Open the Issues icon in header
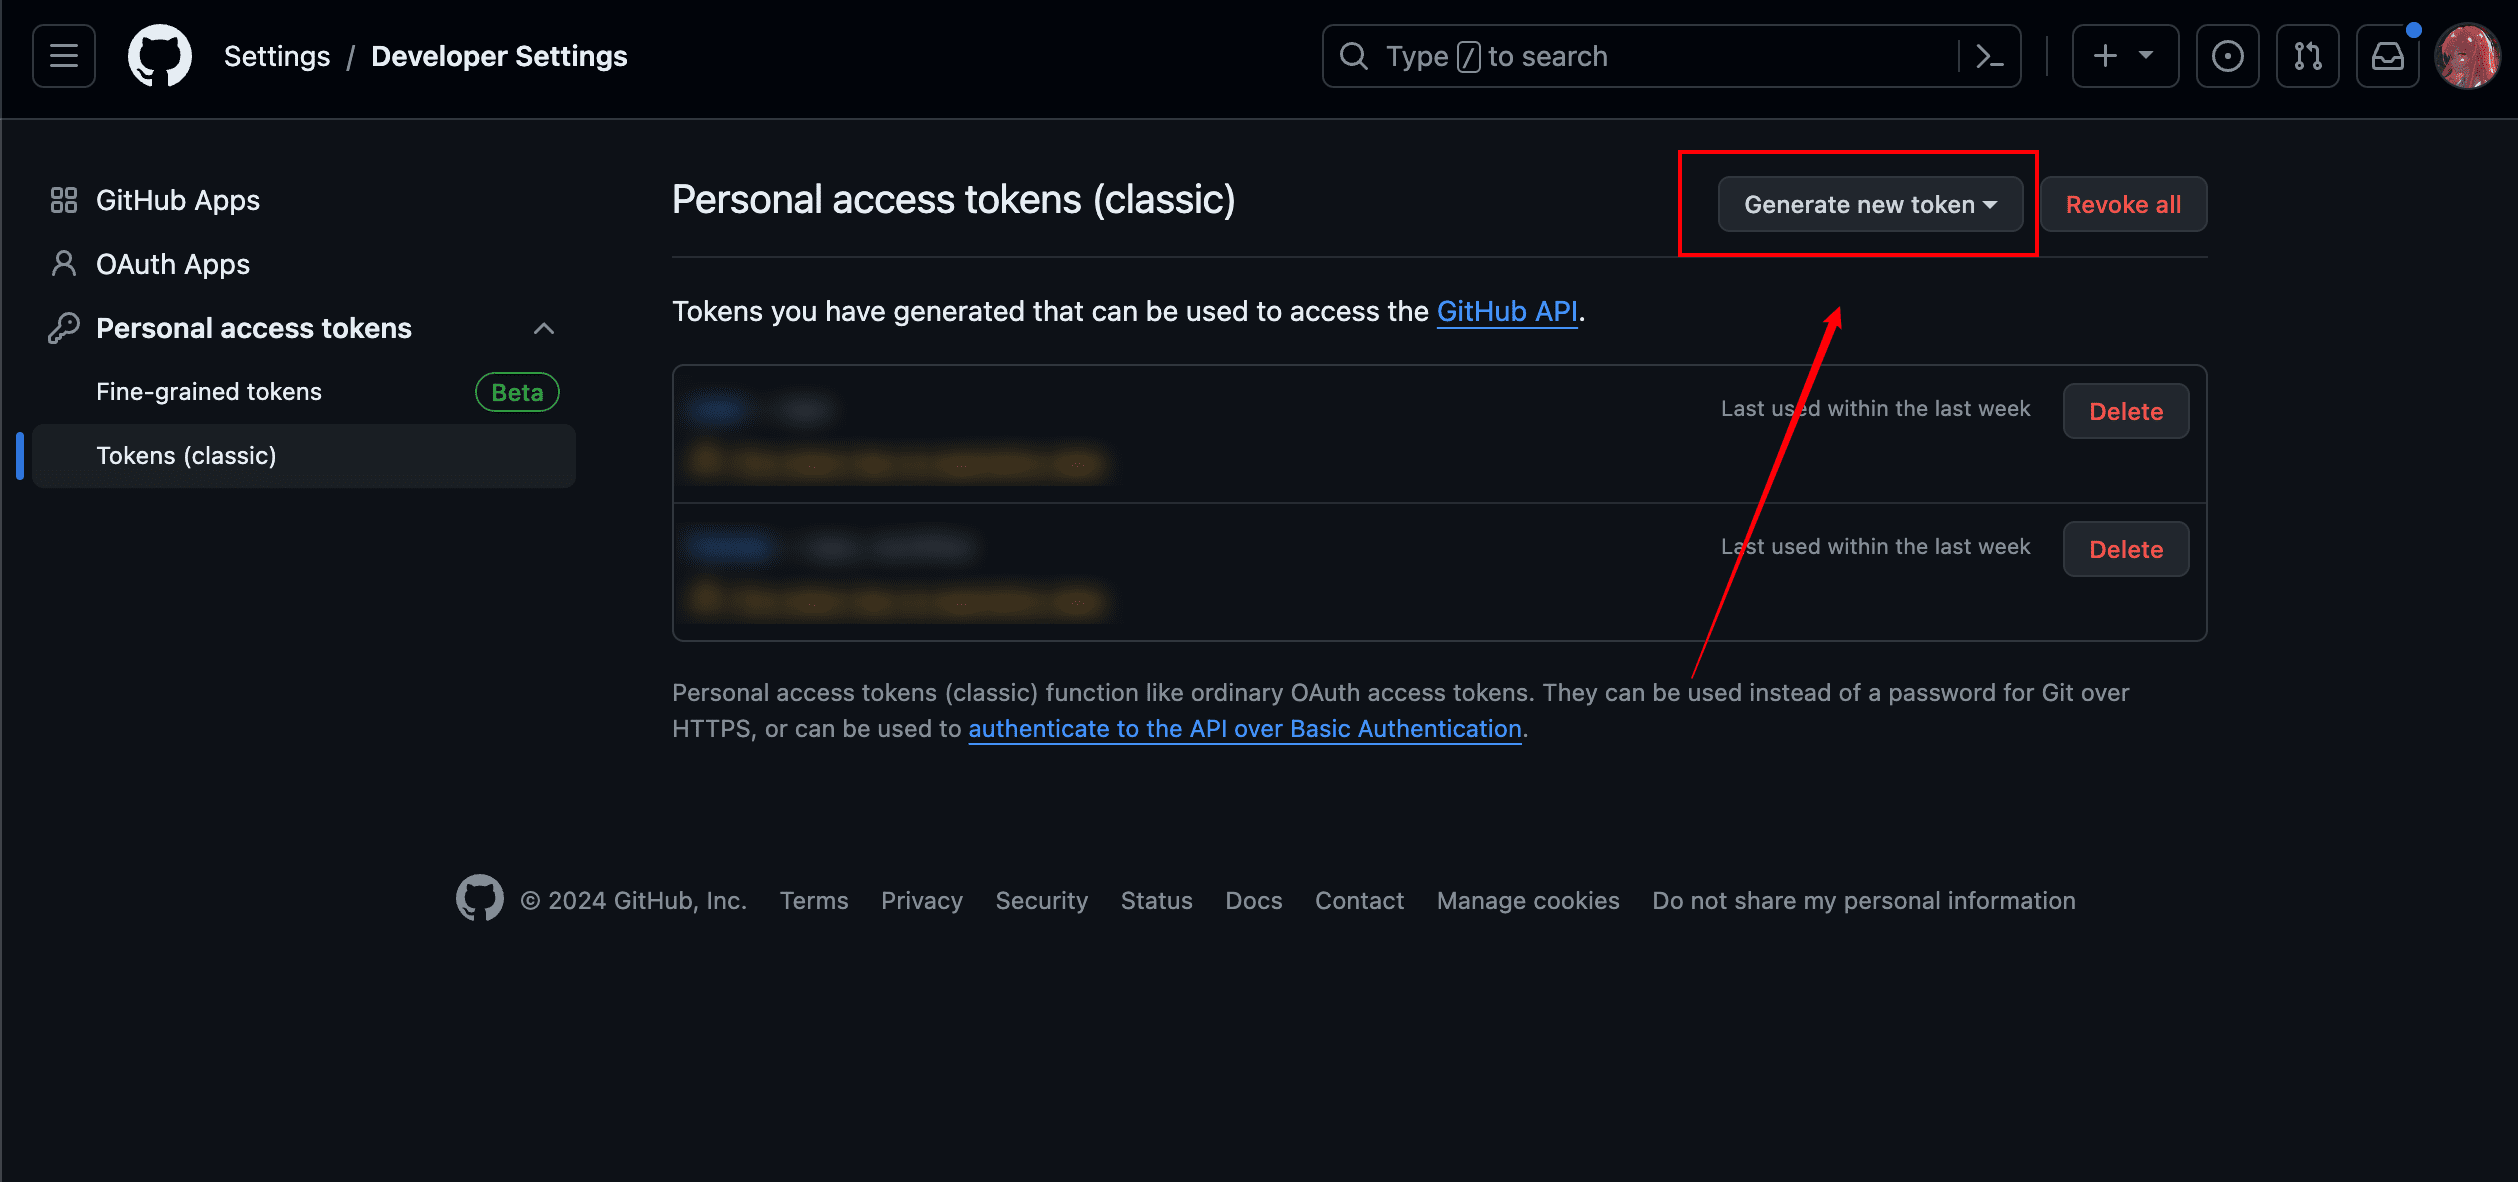 2227,56
